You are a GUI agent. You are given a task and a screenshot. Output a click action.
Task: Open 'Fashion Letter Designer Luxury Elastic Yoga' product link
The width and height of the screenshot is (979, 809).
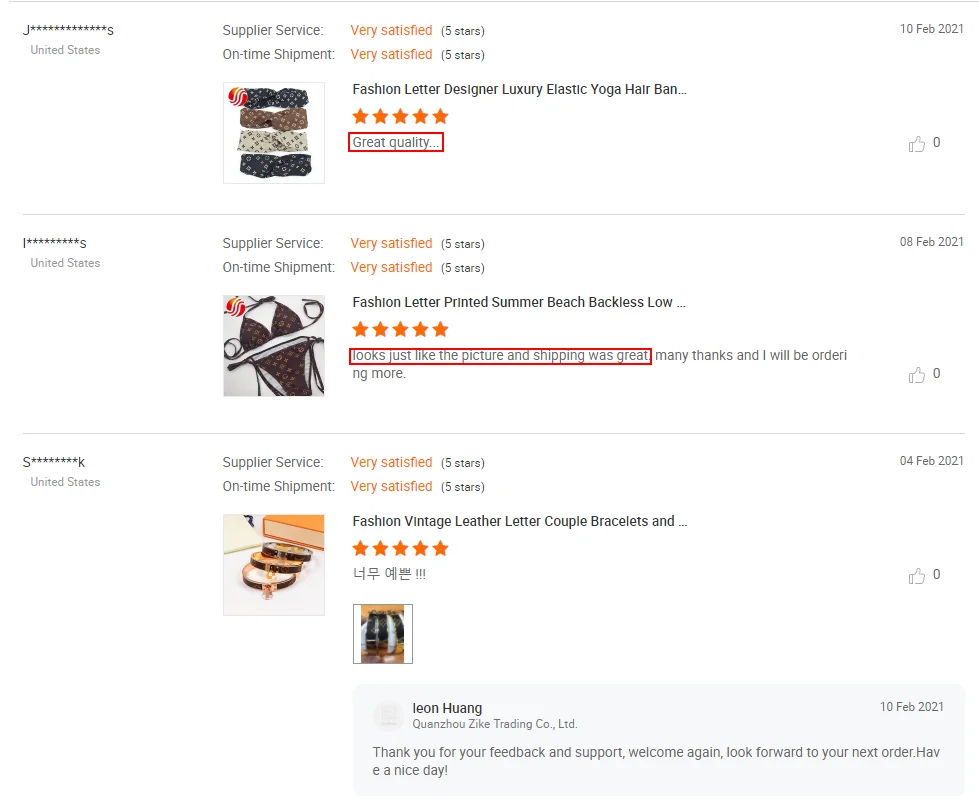click(x=519, y=90)
